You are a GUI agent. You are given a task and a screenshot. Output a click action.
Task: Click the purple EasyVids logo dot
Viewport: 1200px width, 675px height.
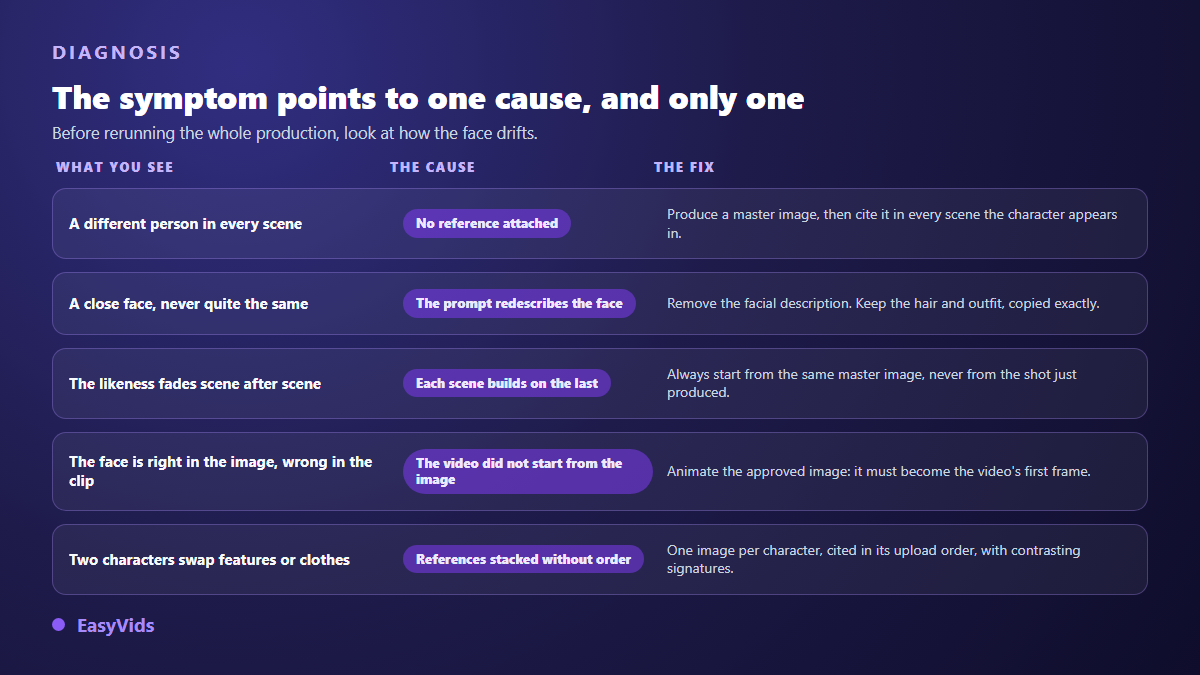pos(58,625)
